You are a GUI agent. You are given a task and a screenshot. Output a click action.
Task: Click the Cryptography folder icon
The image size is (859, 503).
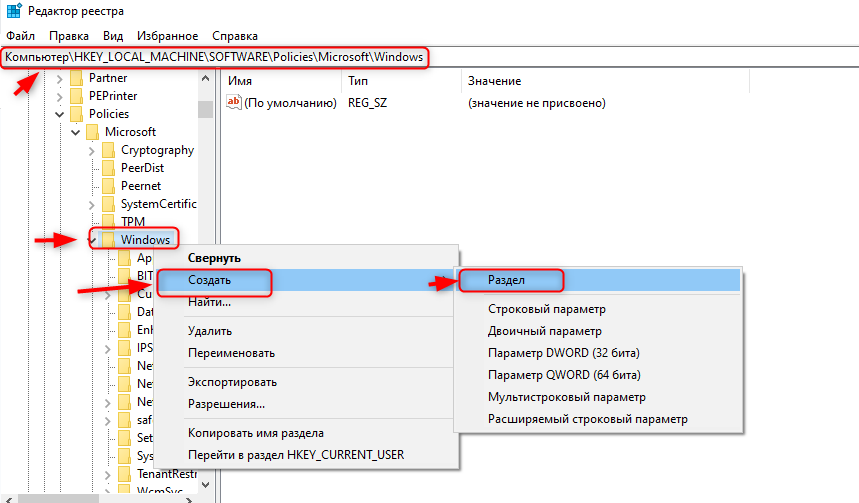point(108,150)
